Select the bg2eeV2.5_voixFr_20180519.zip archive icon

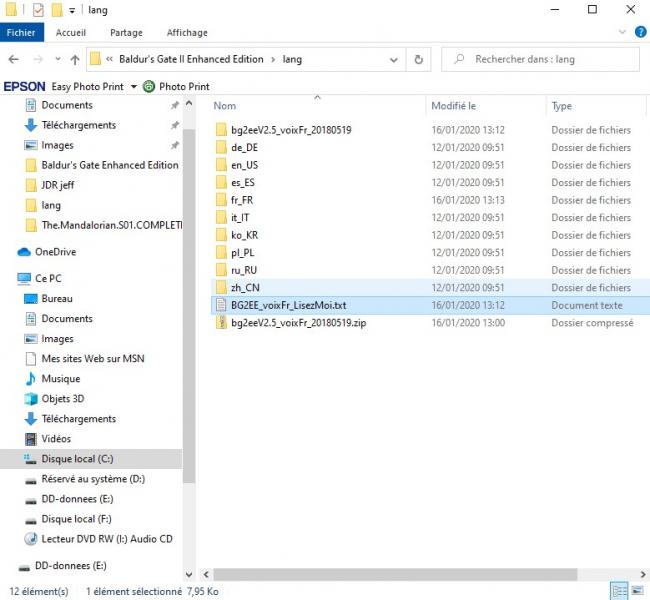(x=221, y=323)
